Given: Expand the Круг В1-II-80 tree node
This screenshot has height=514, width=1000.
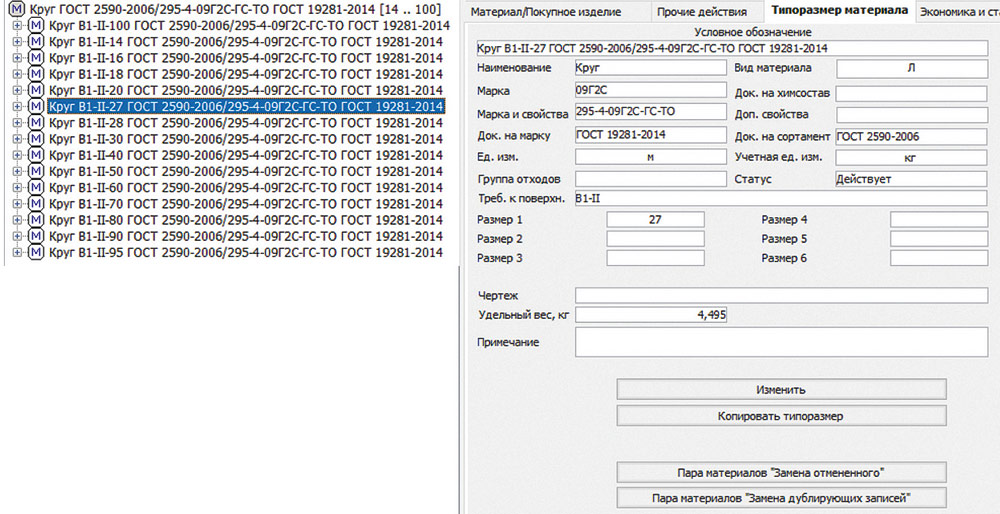Looking at the screenshot, I should pos(18,220).
